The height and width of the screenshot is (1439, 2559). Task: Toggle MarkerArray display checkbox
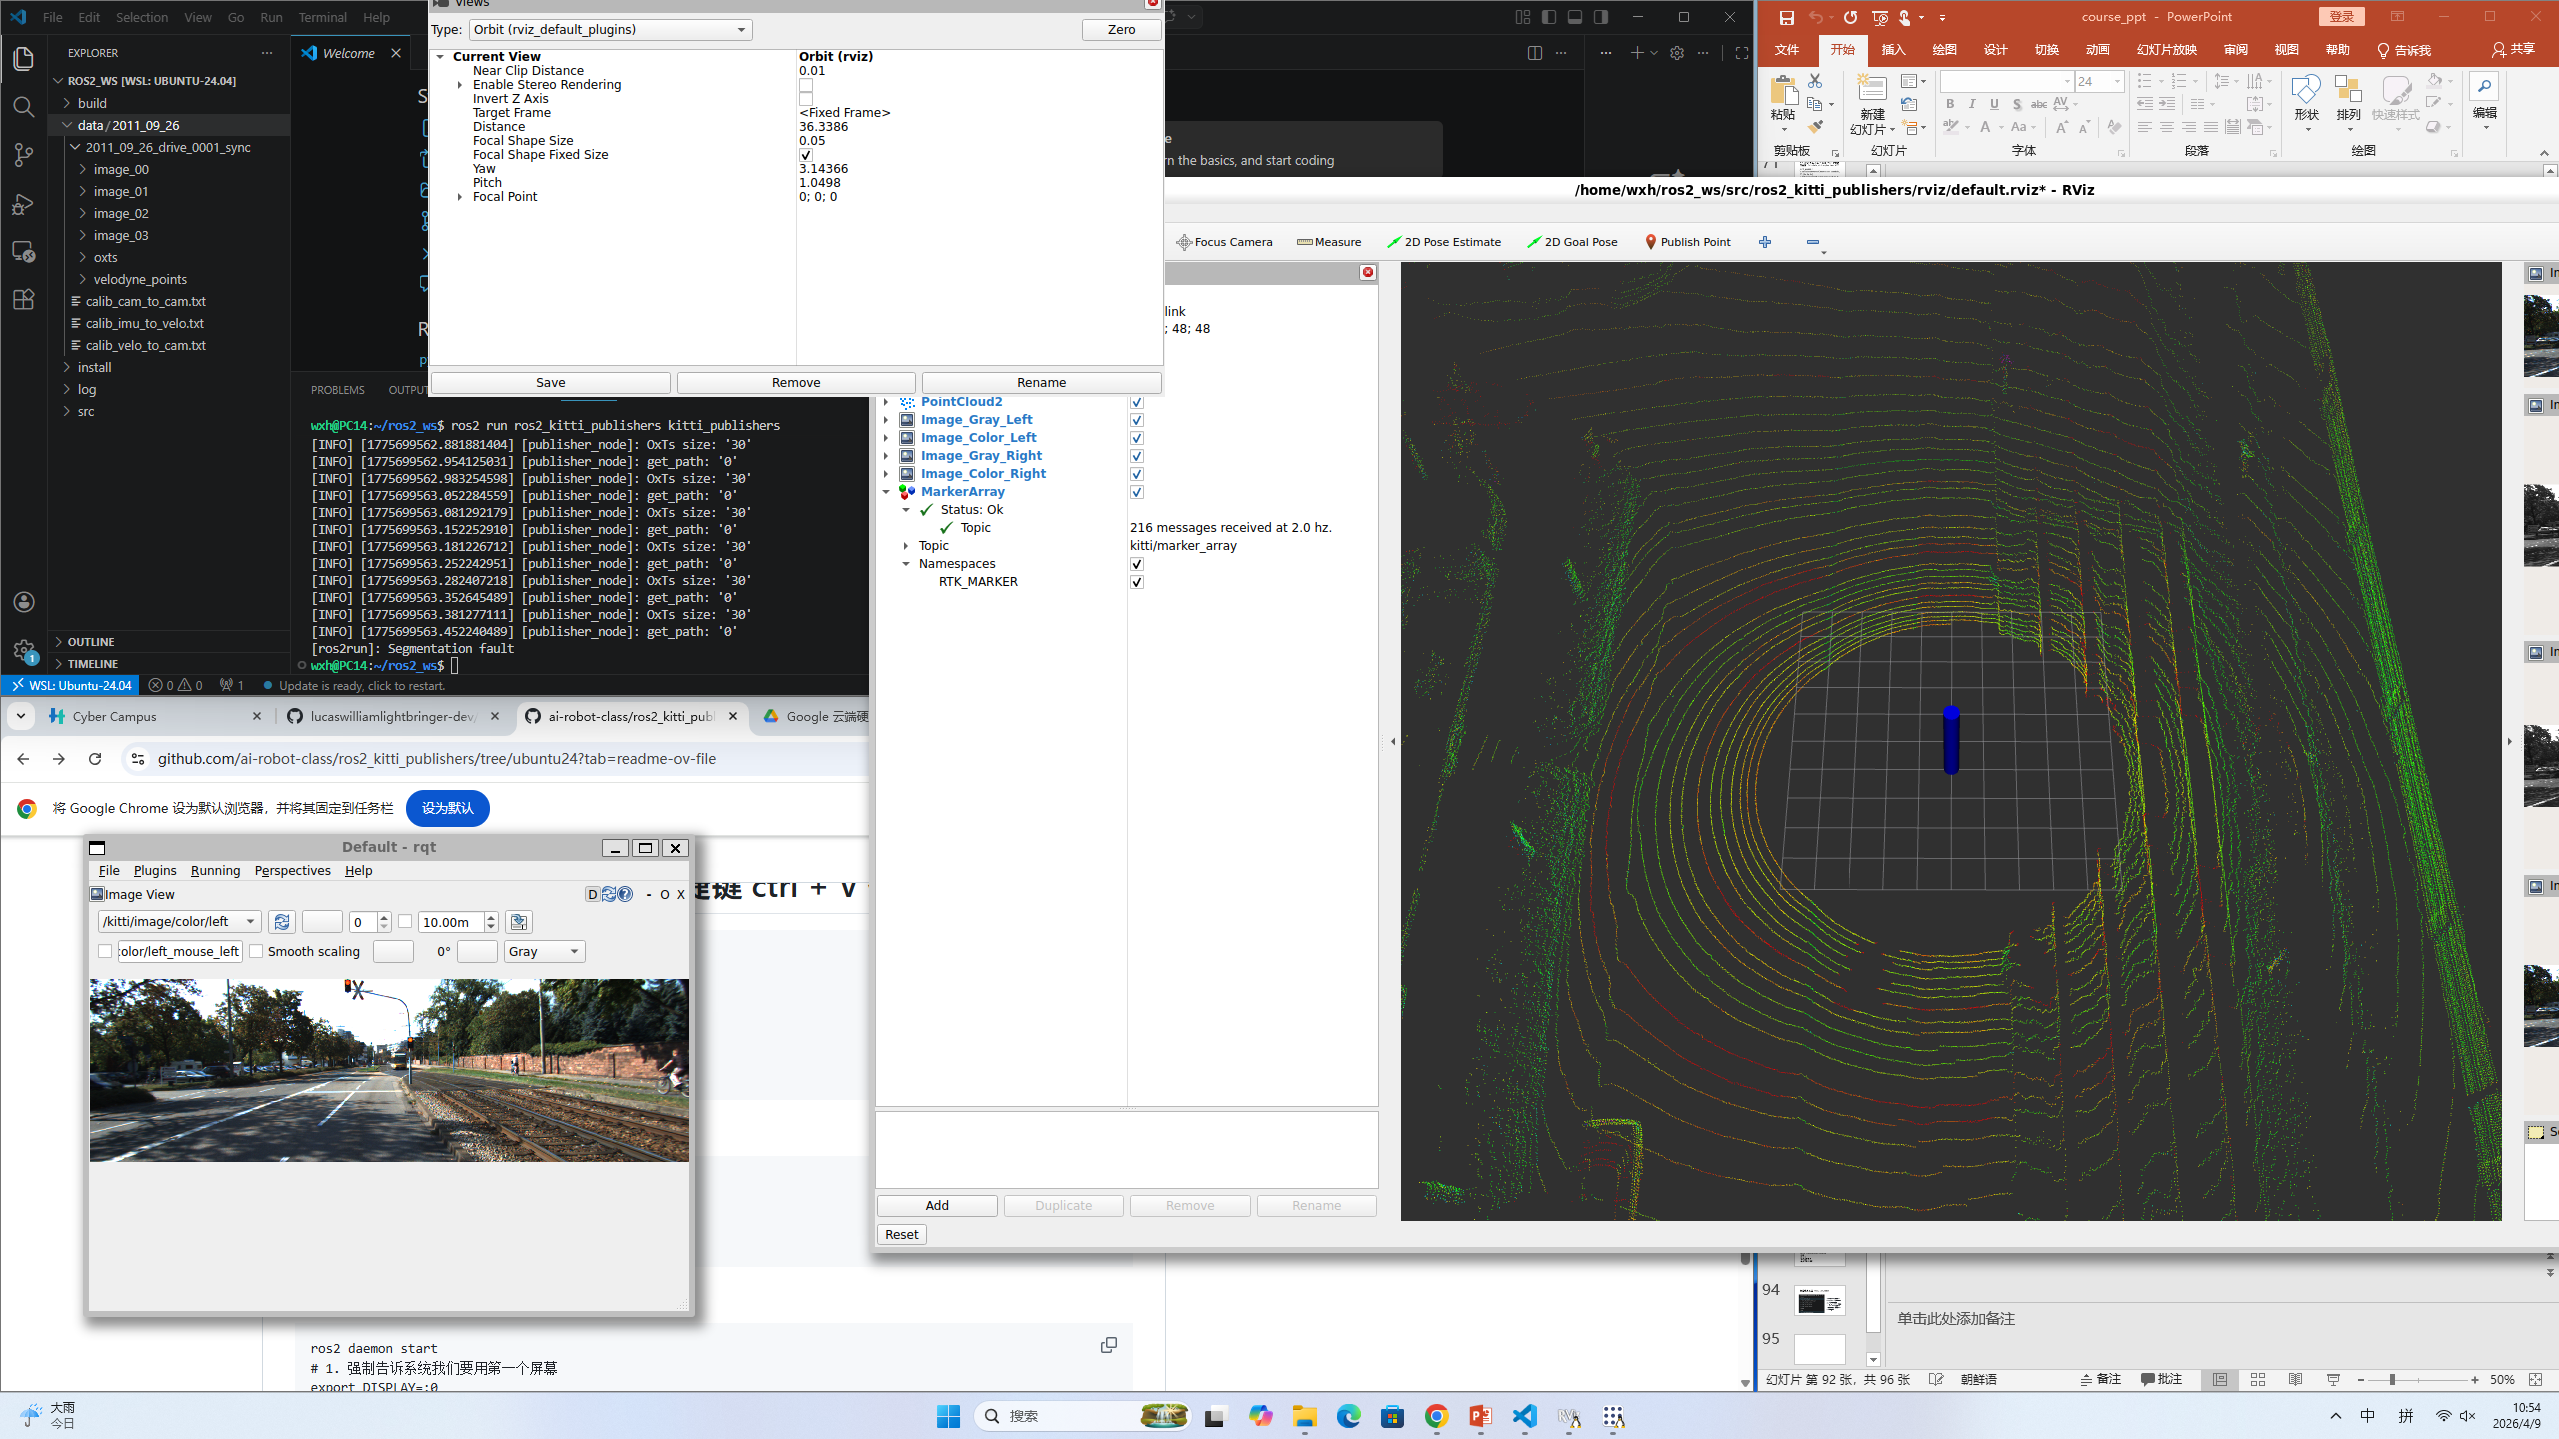click(1137, 492)
